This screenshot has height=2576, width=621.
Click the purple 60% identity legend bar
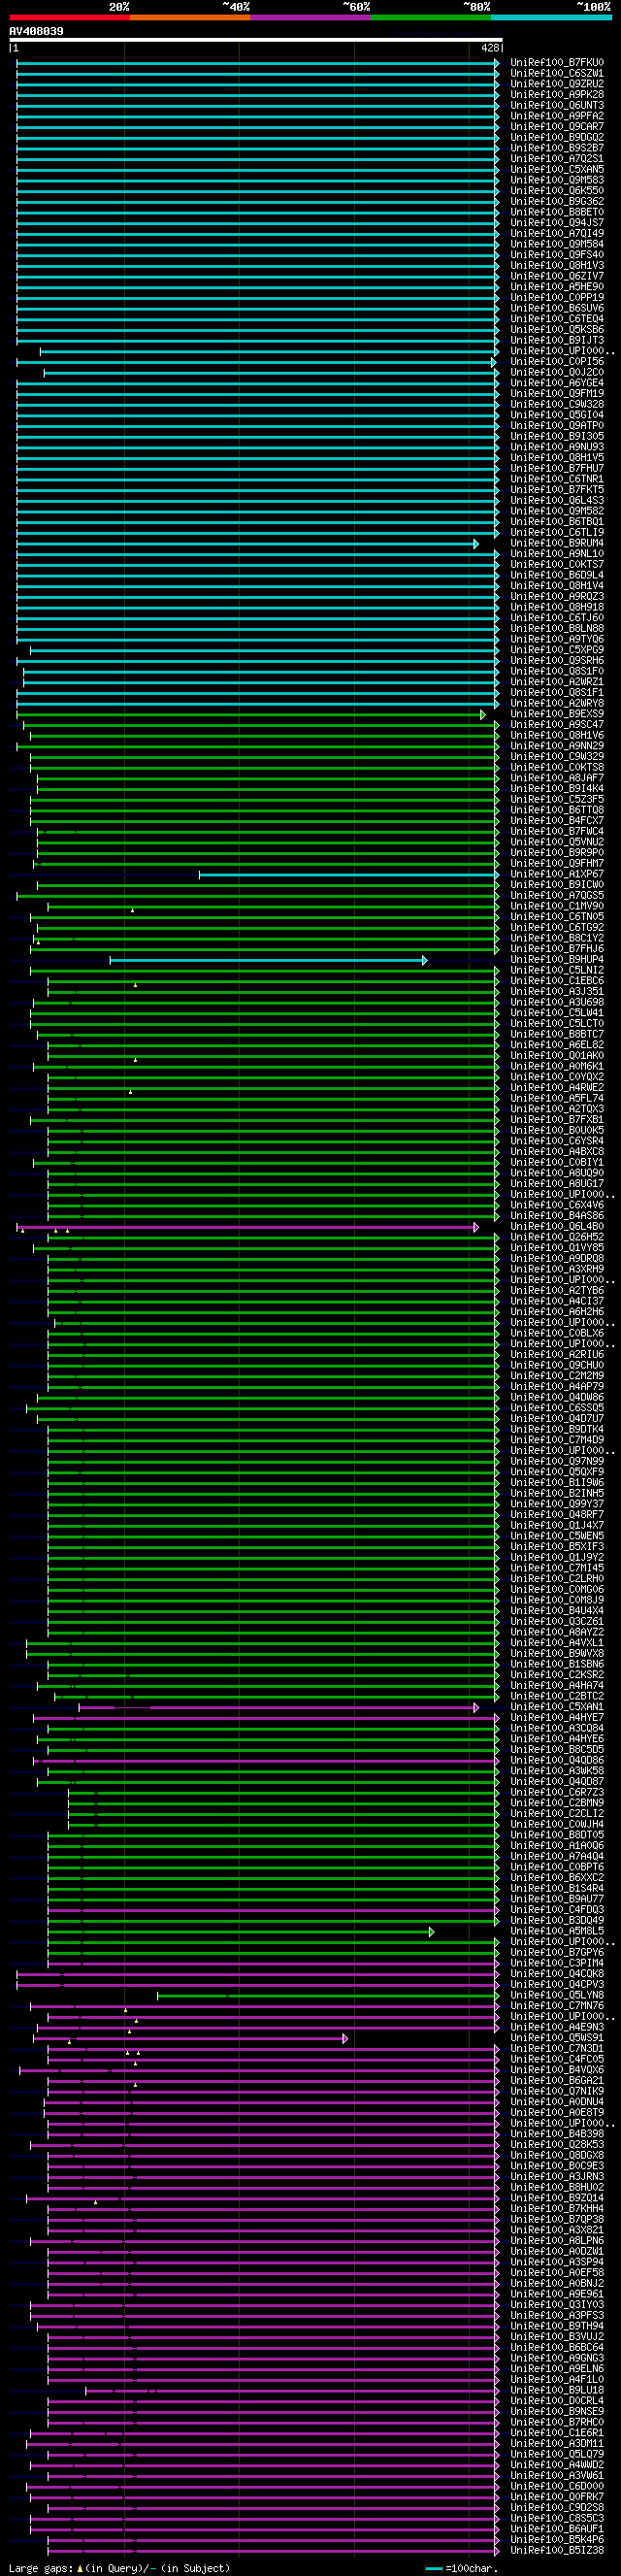coord(311,17)
